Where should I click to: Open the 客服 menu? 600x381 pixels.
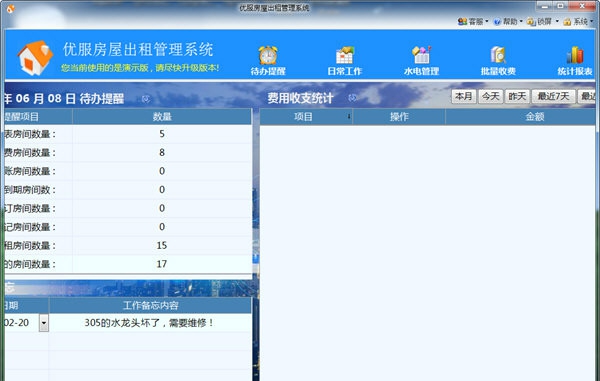click(x=473, y=21)
